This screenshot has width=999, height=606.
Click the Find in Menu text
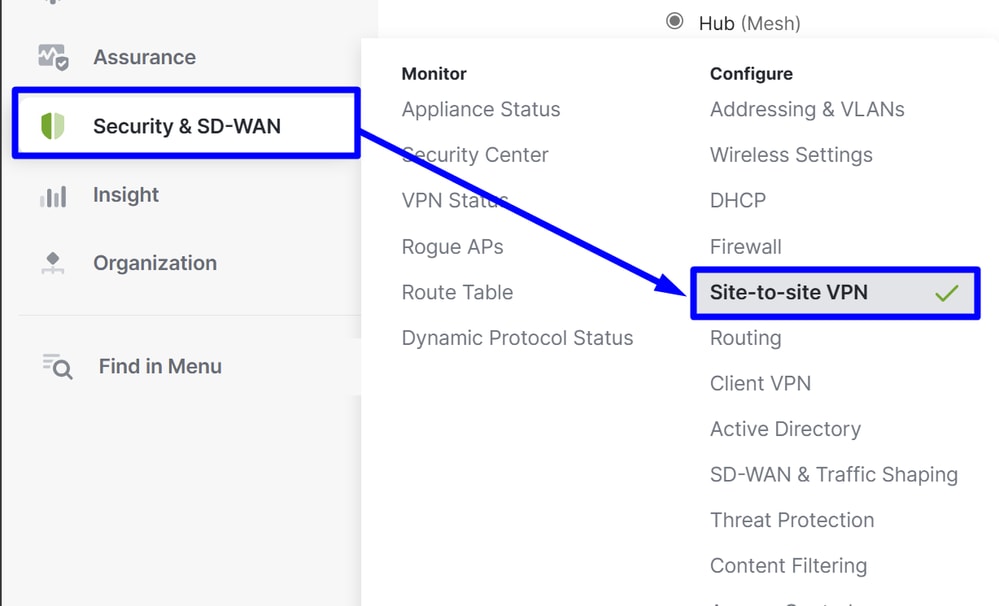[160, 366]
